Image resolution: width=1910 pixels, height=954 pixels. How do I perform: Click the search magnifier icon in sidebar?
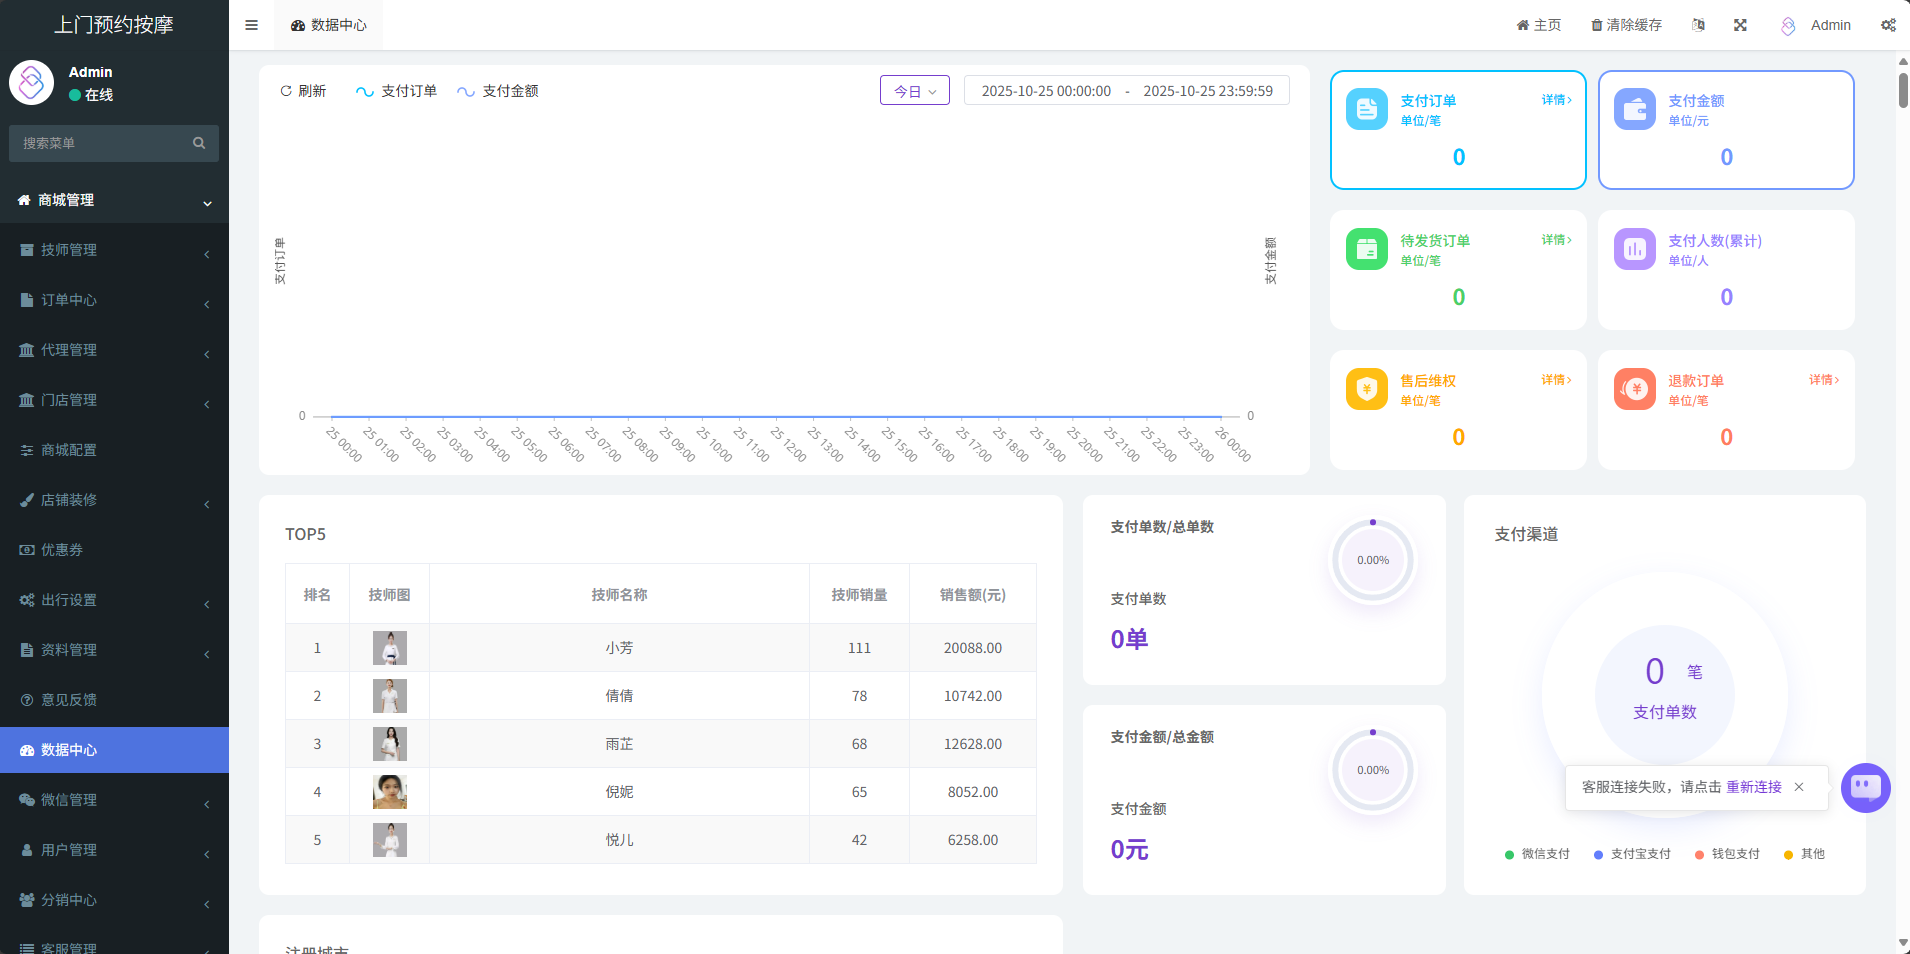tap(199, 143)
